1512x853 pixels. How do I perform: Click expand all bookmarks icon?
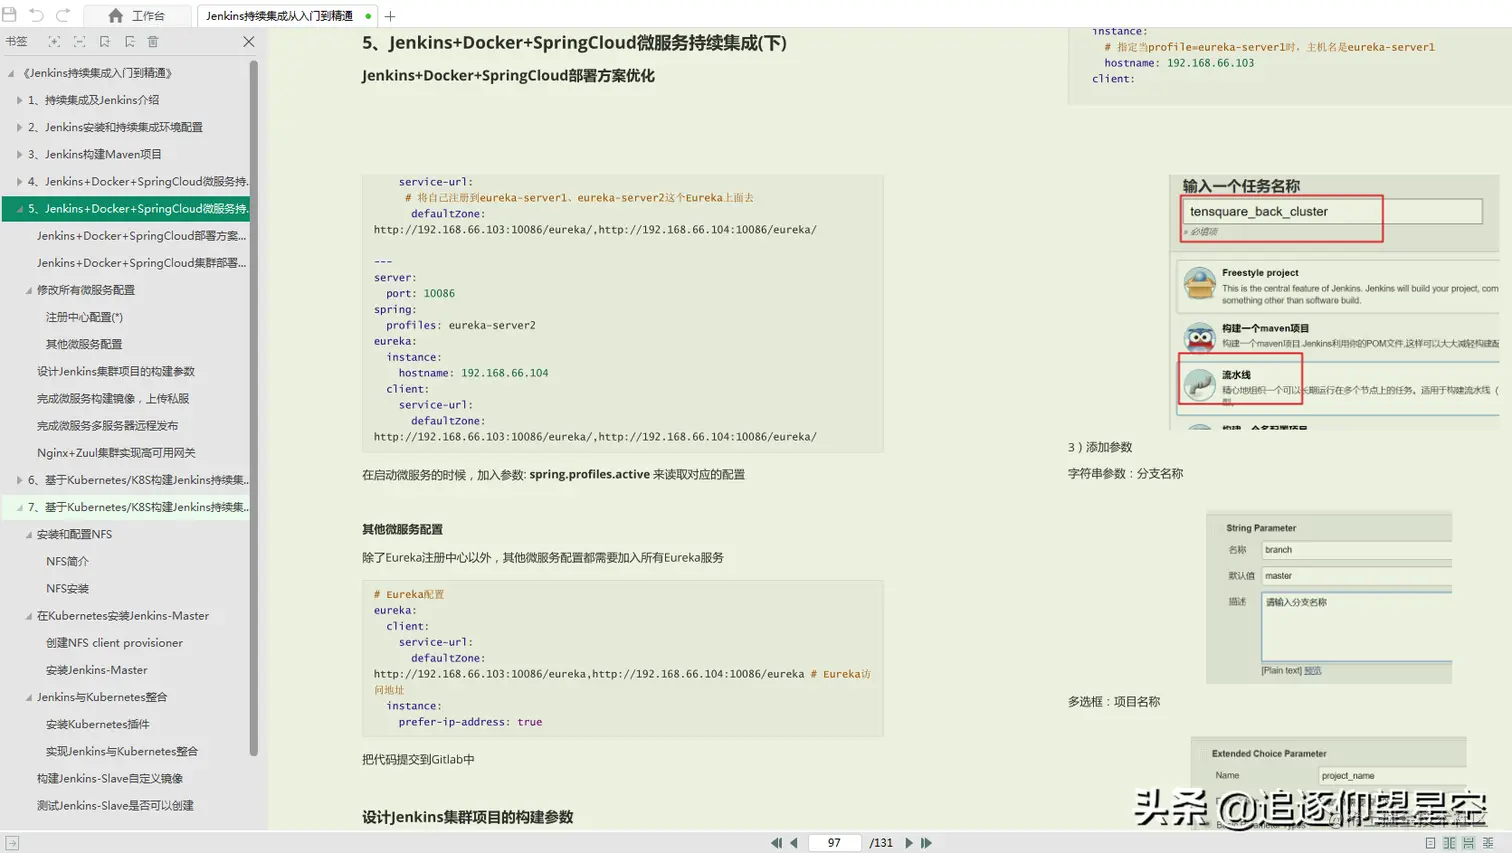pos(54,42)
